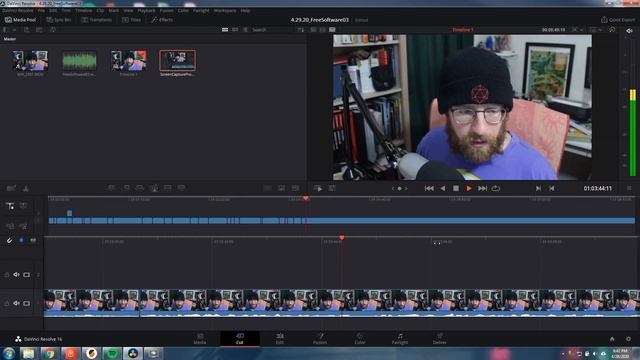Hide video on the lower track

point(27,303)
